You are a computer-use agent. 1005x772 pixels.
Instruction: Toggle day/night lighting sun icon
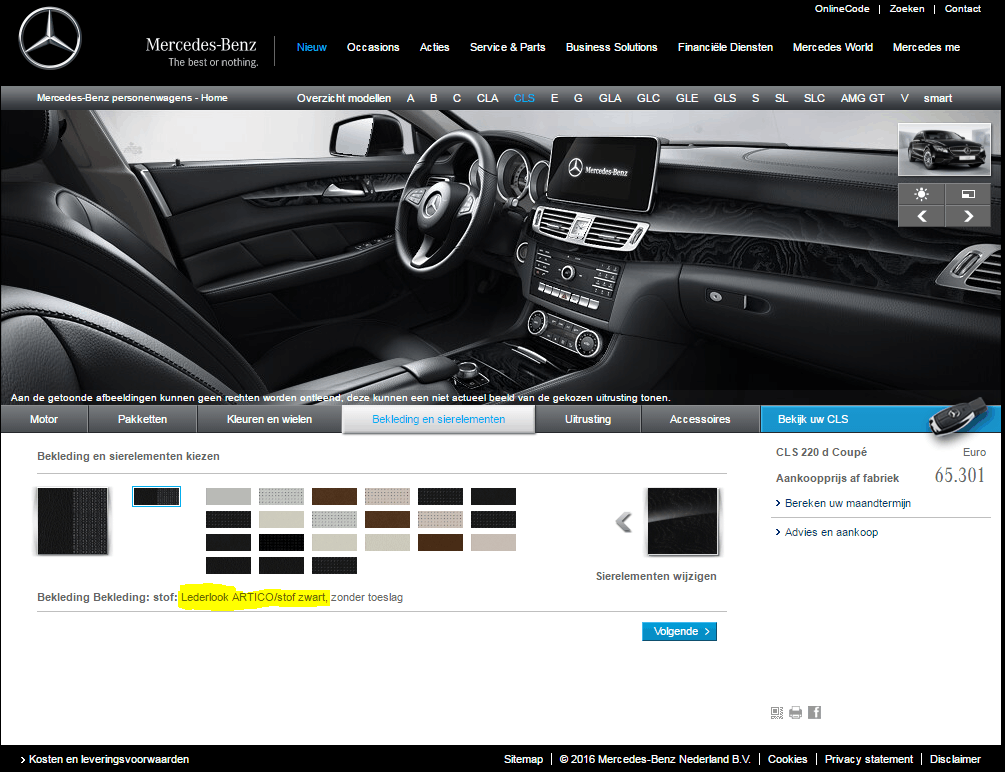[921, 194]
